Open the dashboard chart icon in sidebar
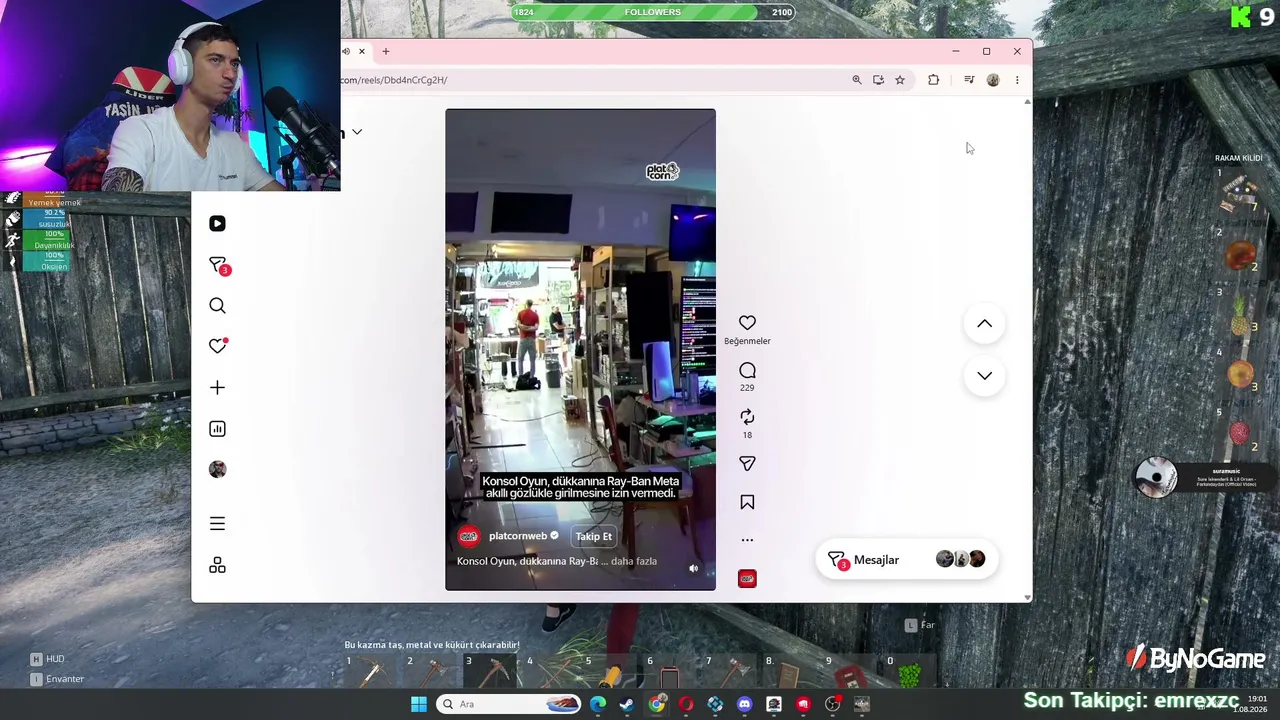The image size is (1280, 720). [x=217, y=429]
